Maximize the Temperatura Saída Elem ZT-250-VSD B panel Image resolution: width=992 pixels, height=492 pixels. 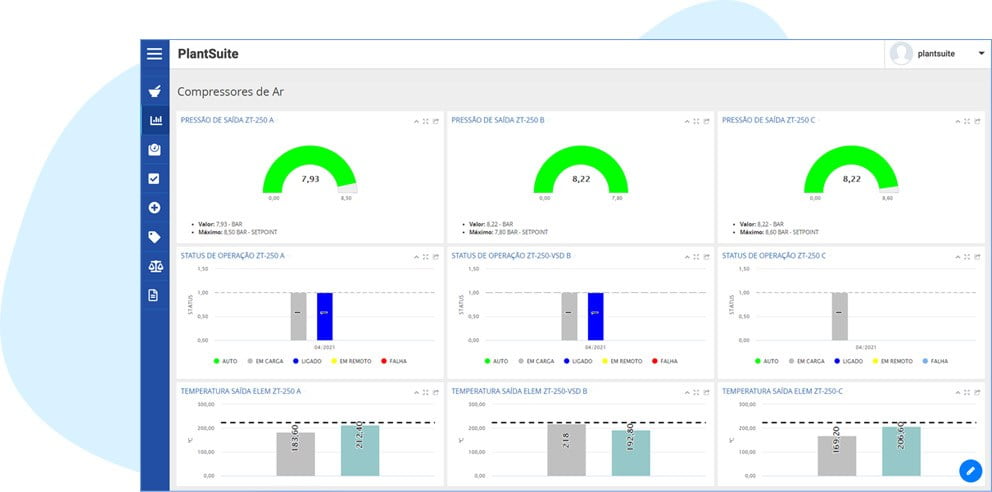697,393
